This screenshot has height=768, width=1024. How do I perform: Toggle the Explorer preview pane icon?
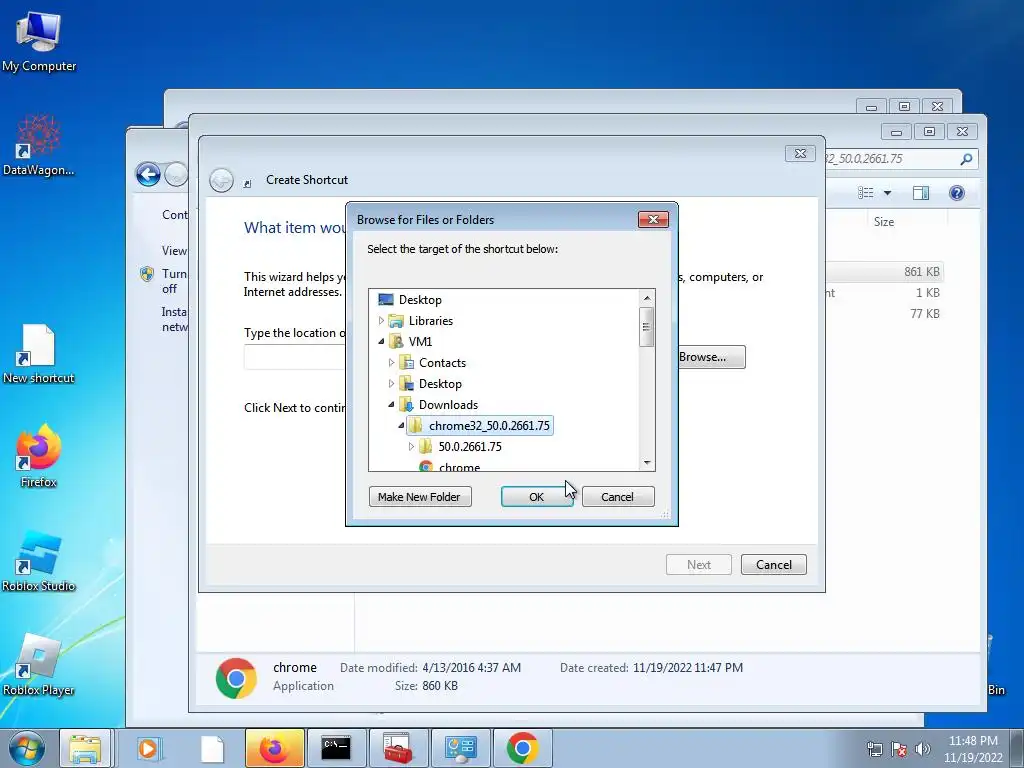pyautogui.click(x=921, y=193)
